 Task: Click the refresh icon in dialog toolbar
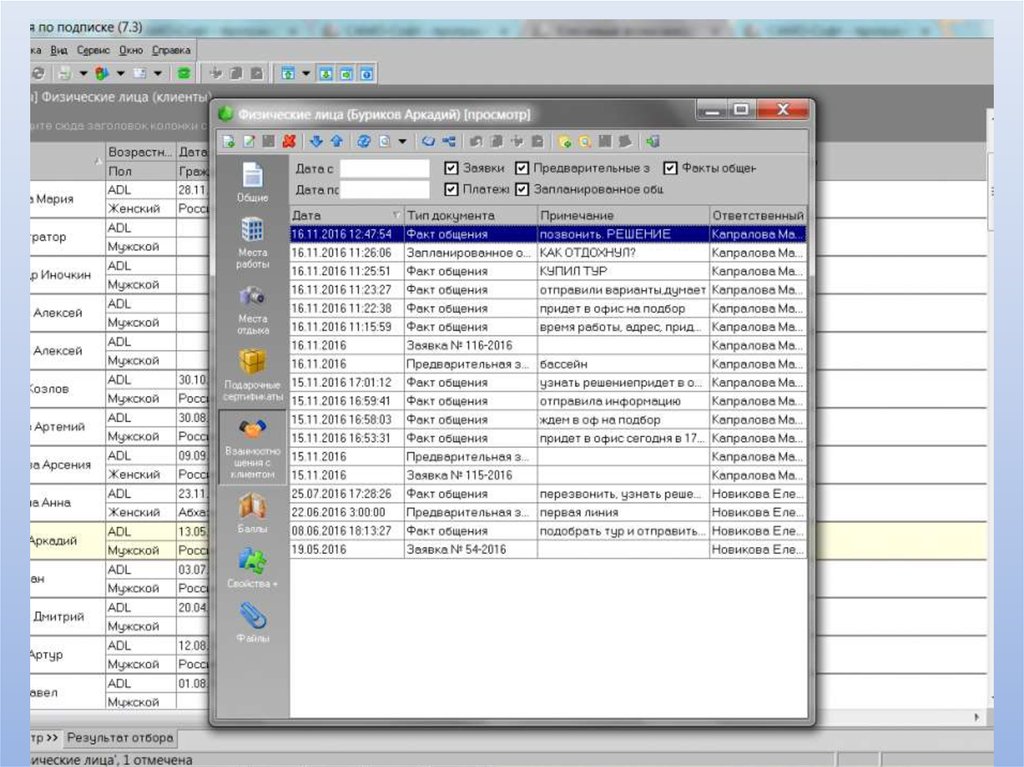pyautogui.click(x=365, y=141)
